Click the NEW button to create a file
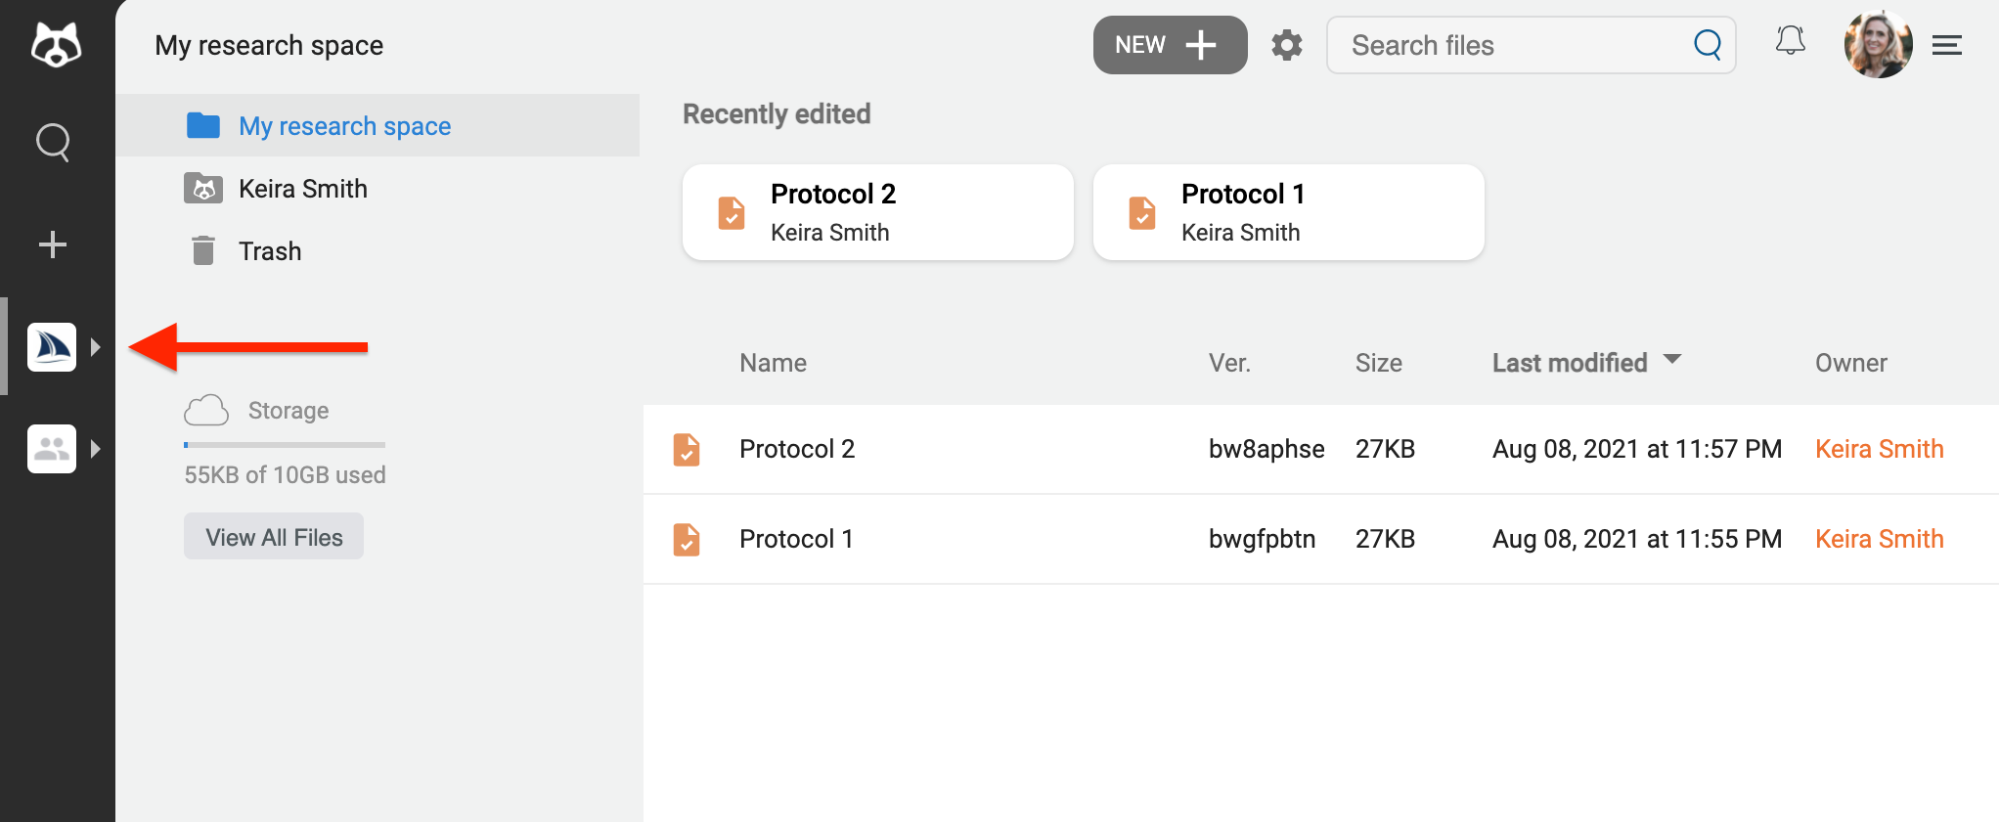1999x822 pixels. [1169, 44]
